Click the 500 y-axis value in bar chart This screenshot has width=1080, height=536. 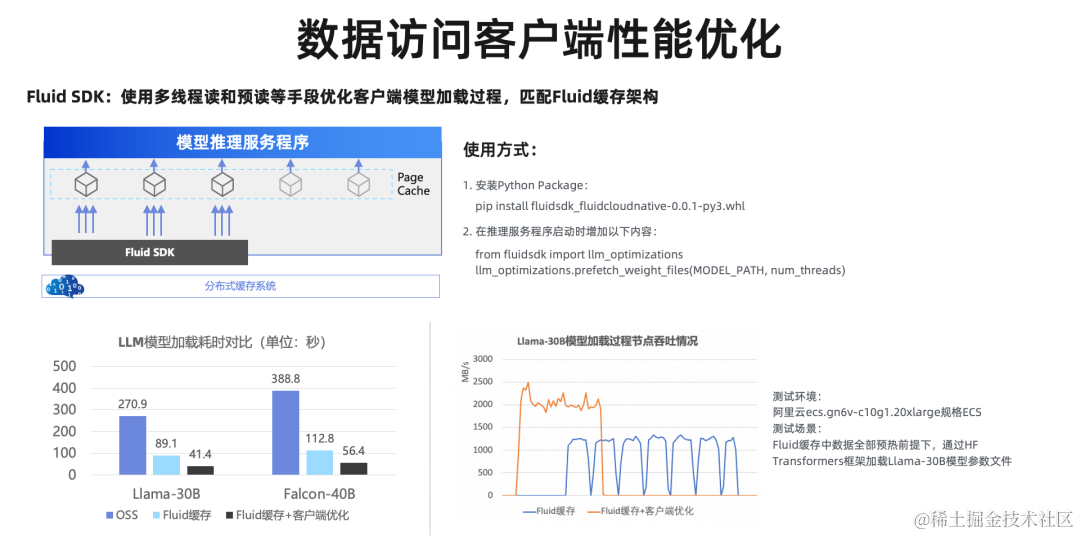(65, 367)
